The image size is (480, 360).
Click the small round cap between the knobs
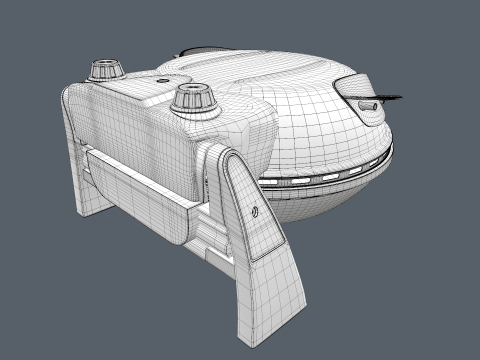pos(162,81)
